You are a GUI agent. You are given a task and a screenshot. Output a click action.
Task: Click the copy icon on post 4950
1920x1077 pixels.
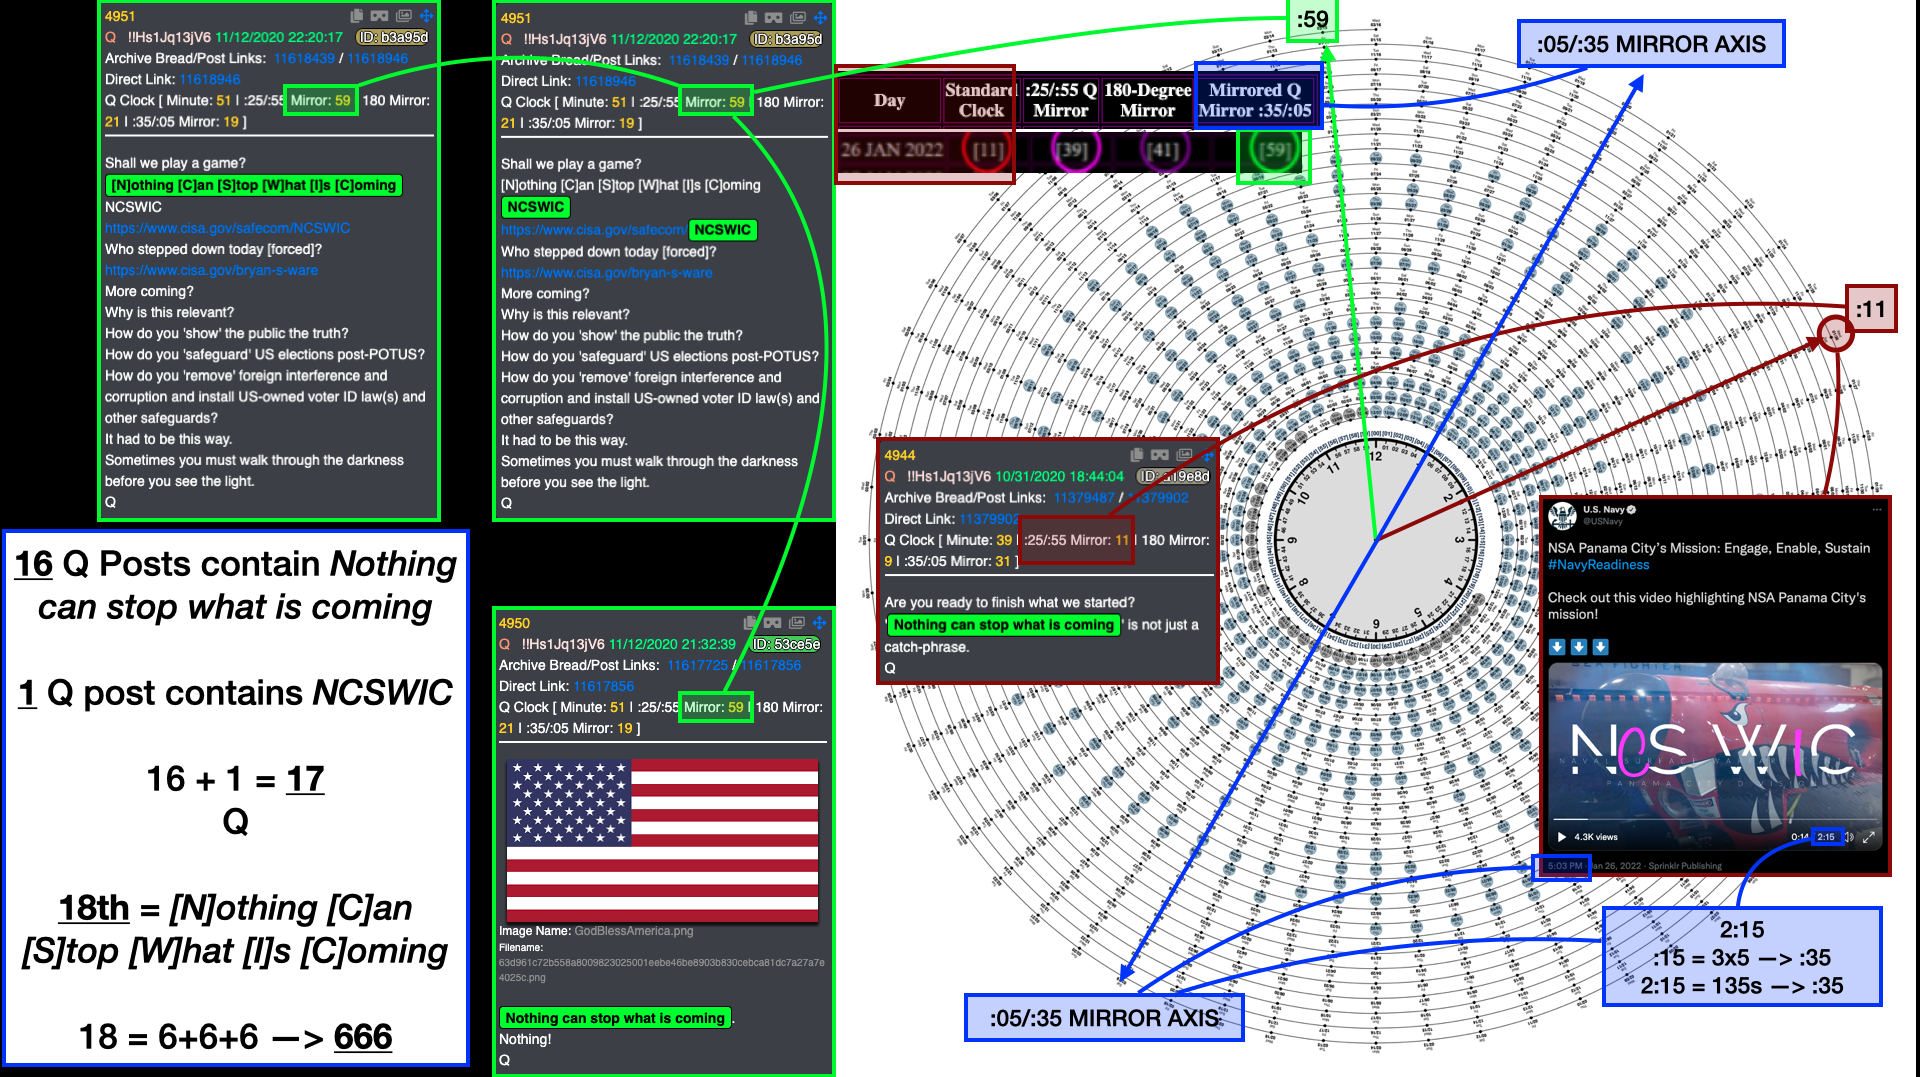[x=750, y=623]
